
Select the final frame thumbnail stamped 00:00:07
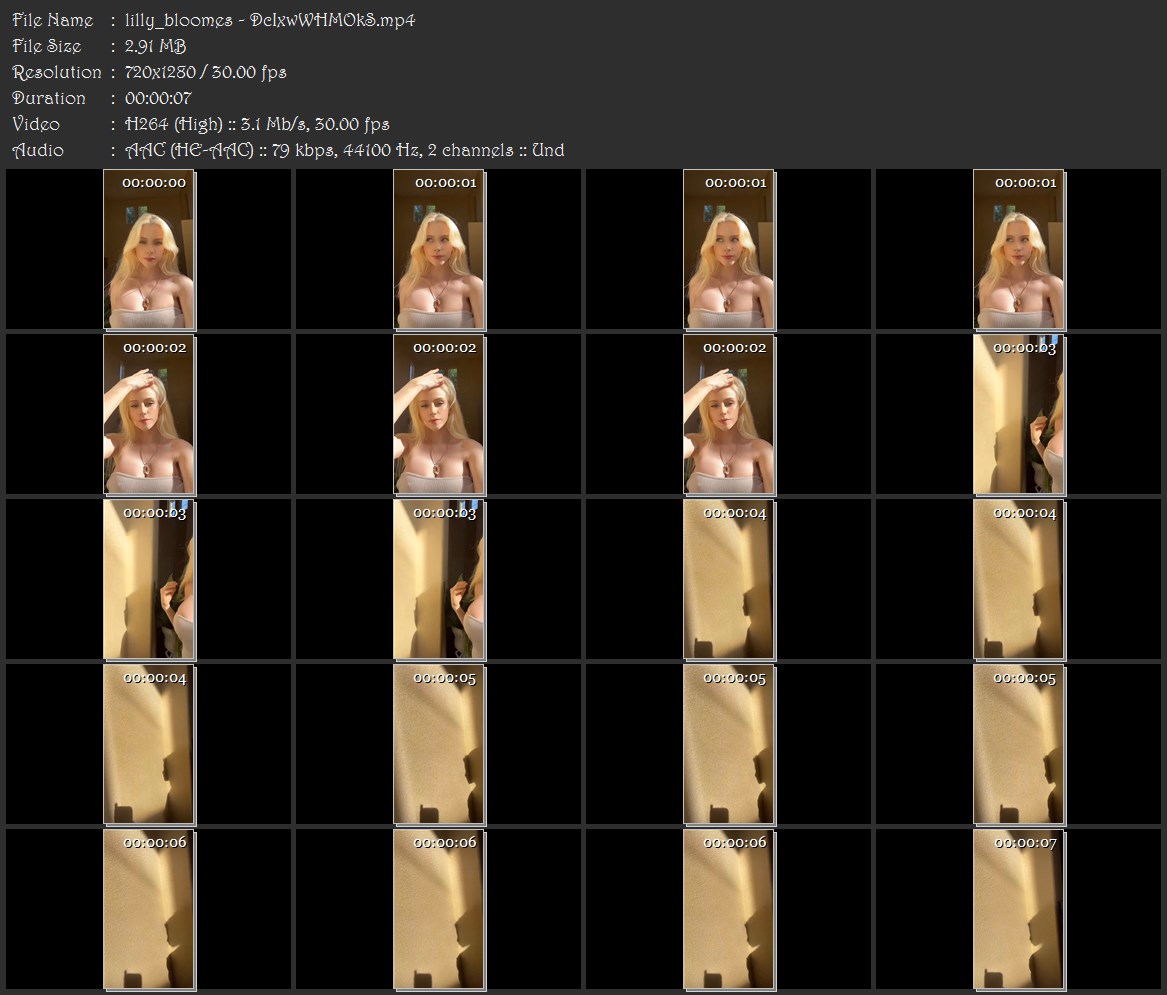click(1019, 909)
